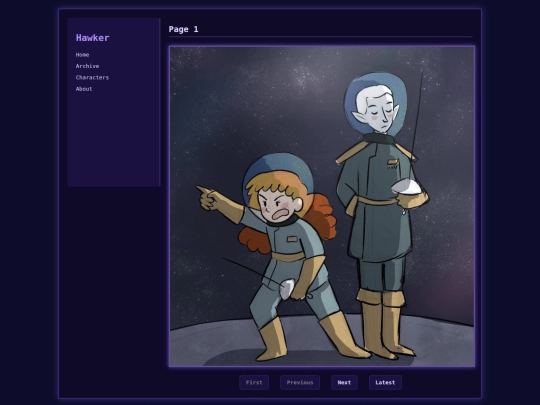Screen dimensions: 540x405
Task: Go to Home in the sidebar
Action: (82, 55)
